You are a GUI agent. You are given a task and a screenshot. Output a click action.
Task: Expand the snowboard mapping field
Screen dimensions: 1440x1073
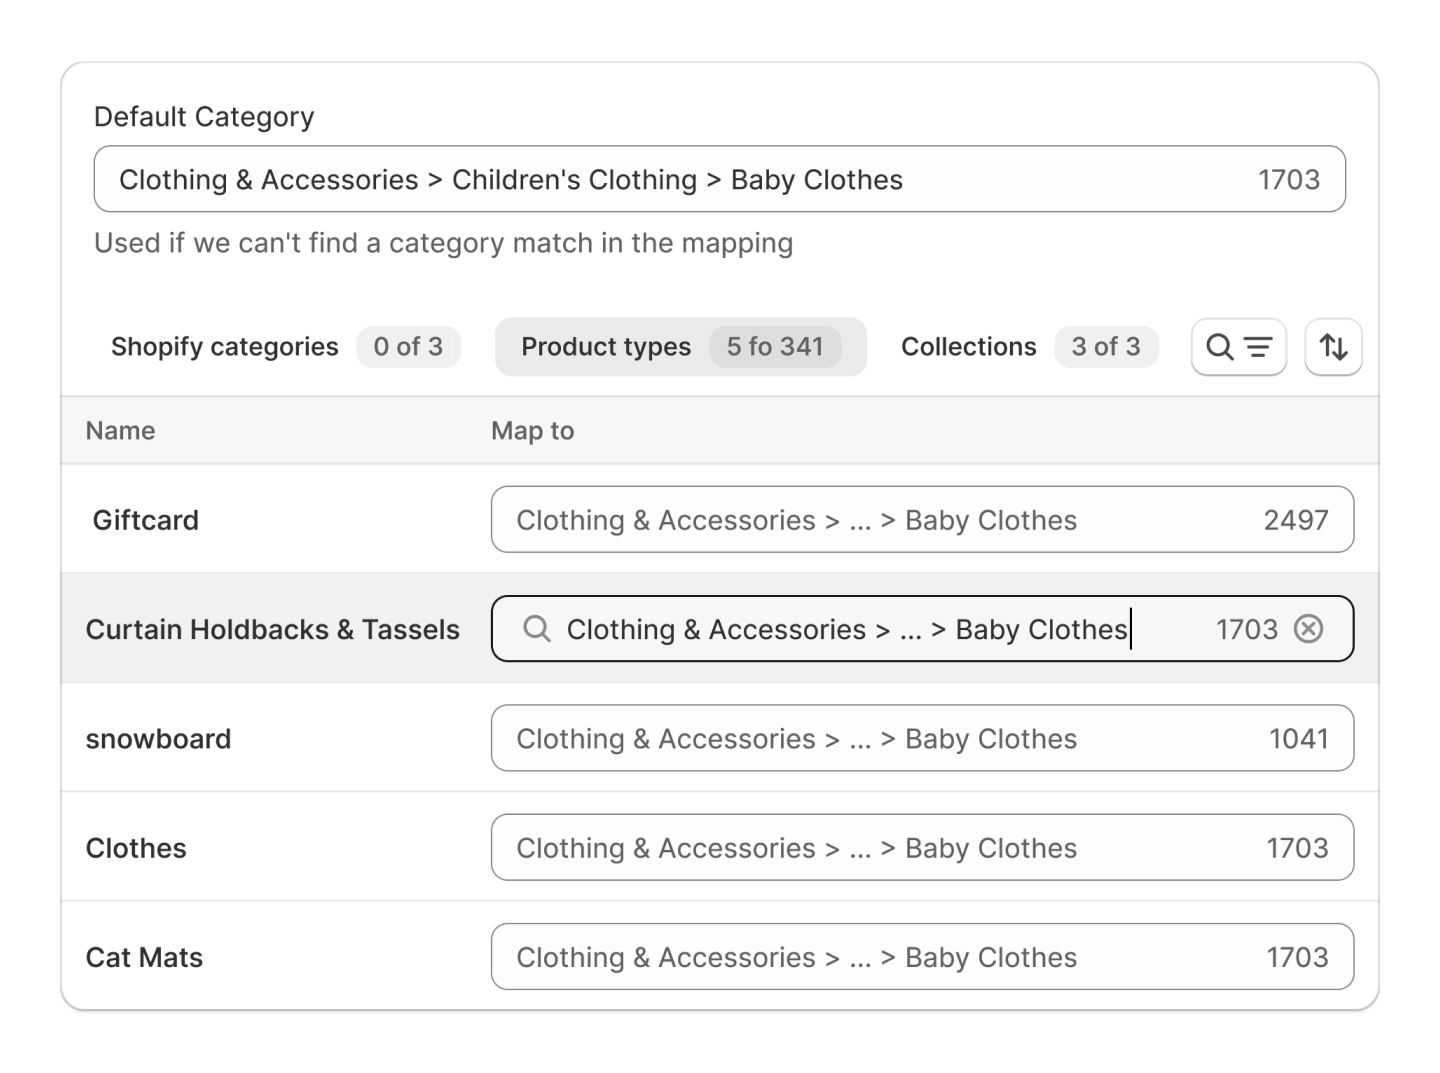(x=921, y=739)
